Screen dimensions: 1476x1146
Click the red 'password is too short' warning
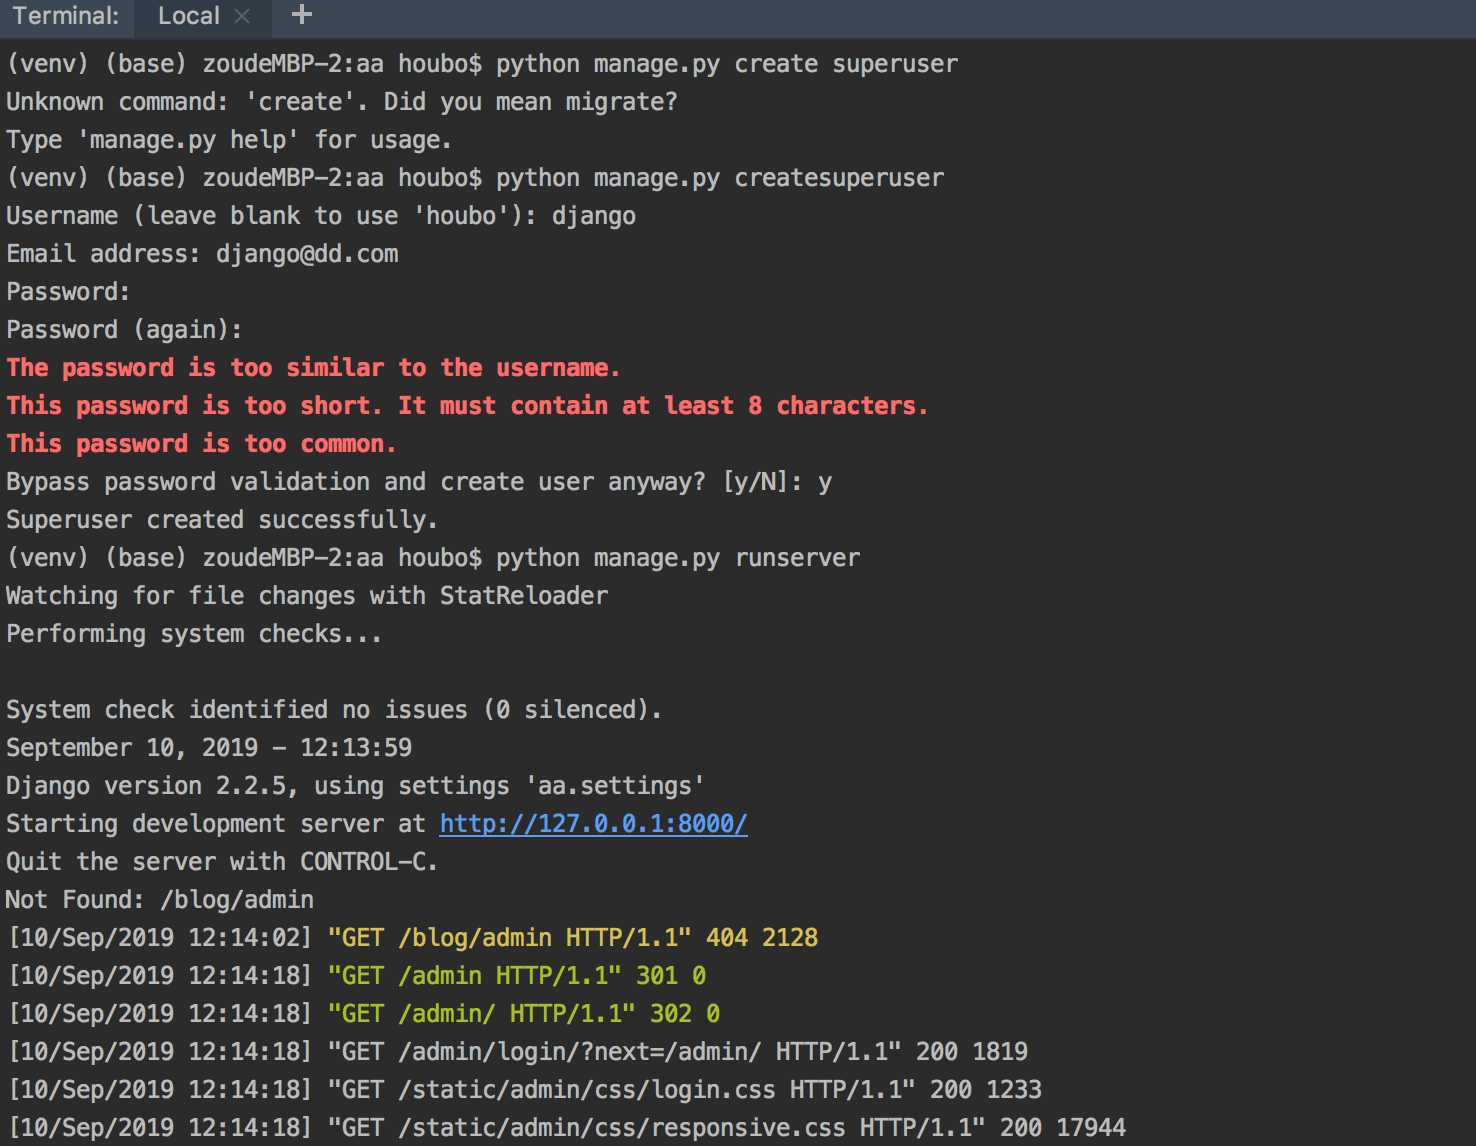[467, 406]
